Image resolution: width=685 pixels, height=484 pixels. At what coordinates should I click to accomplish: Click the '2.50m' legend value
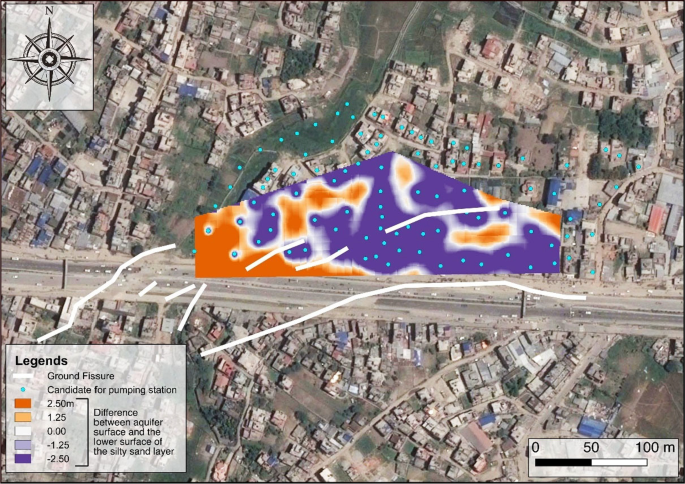pyautogui.click(x=61, y=404)
